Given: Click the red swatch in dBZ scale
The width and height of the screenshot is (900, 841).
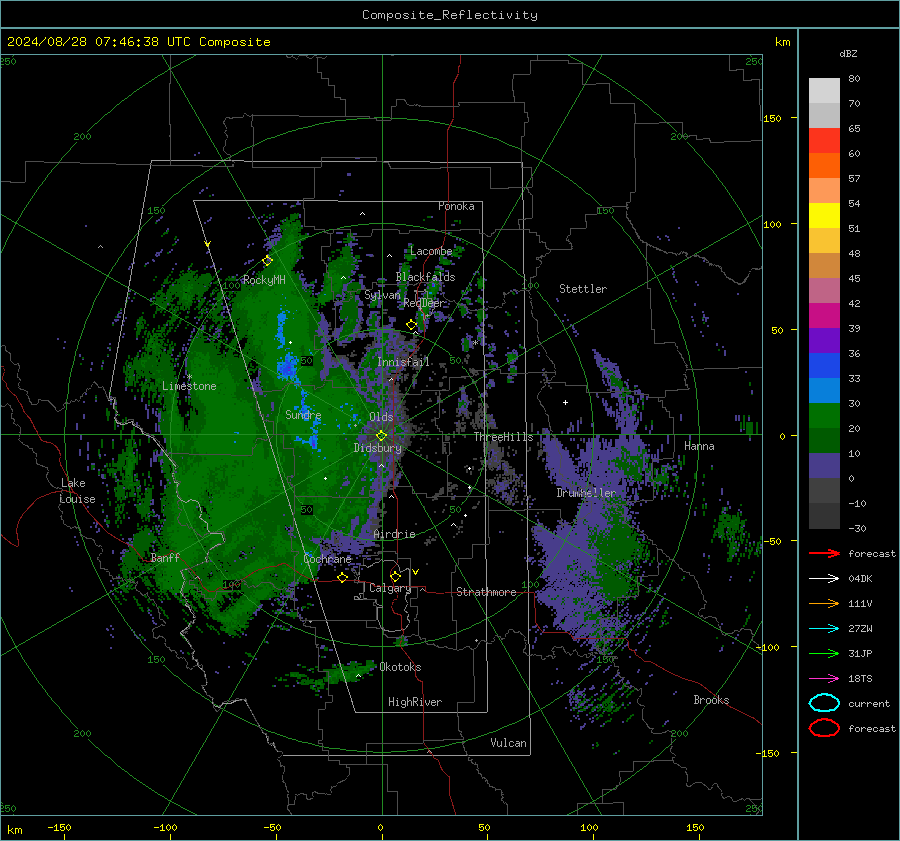Looking at the screenshot, I should coord(824,141).
